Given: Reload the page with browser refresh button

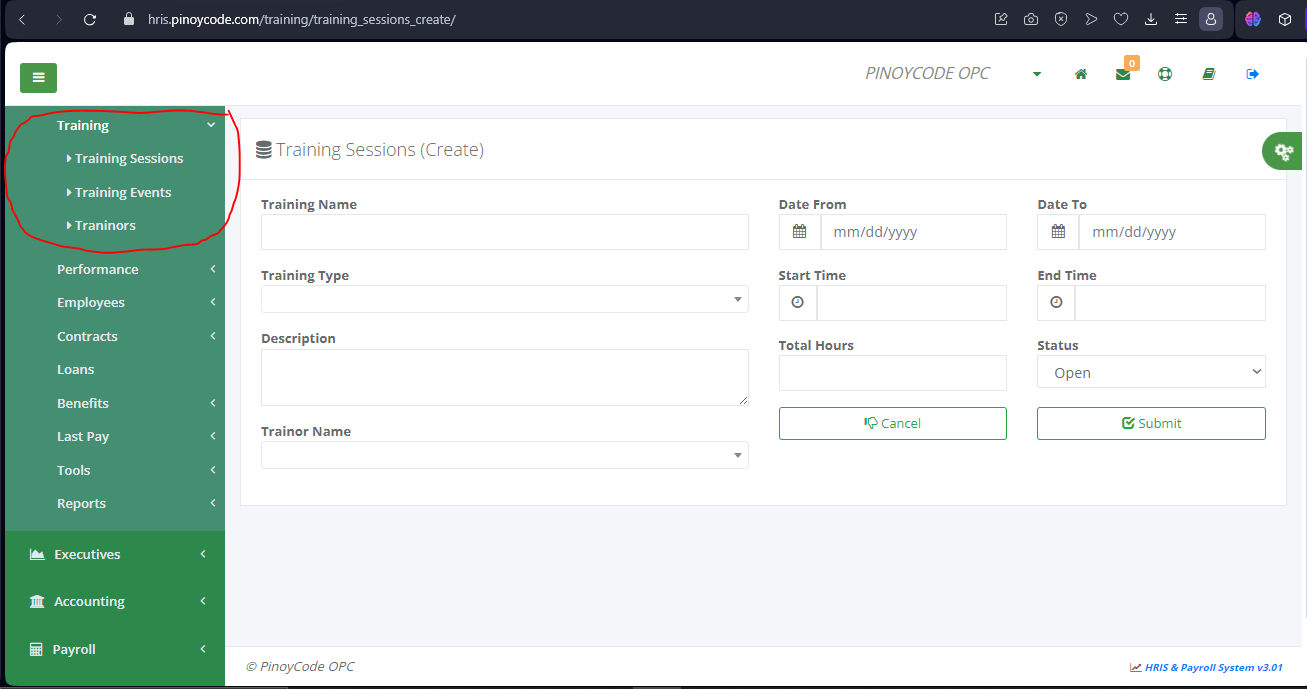Looking at the screenshot, I should click(90, 19).
